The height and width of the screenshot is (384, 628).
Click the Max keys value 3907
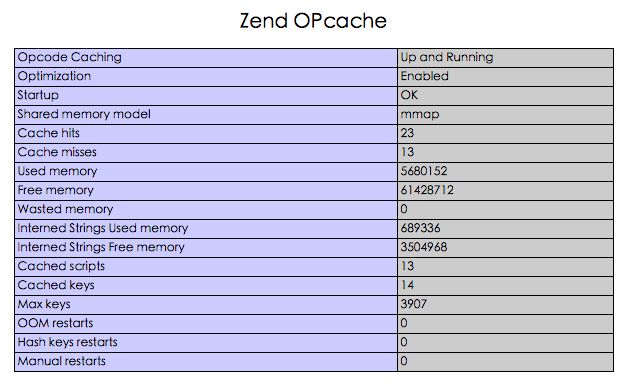point(414,304)
